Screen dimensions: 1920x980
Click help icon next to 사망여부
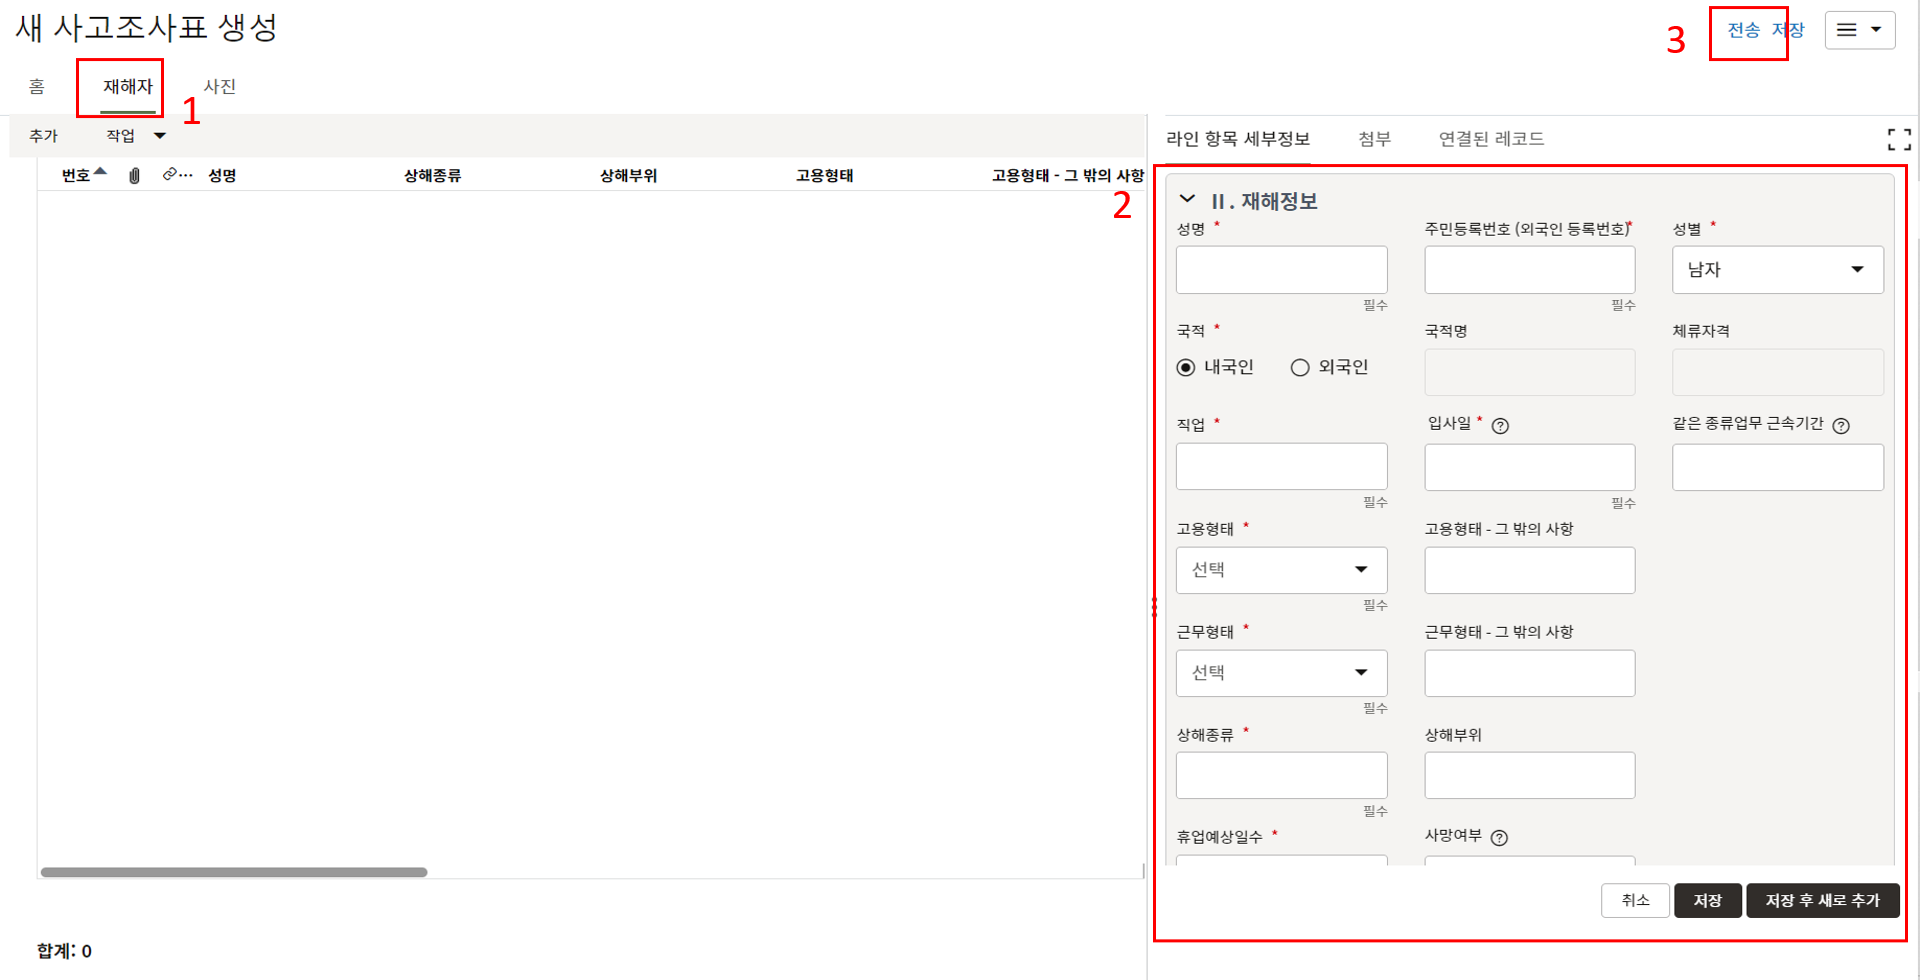pyautogui.click(x=1499, y=838)
